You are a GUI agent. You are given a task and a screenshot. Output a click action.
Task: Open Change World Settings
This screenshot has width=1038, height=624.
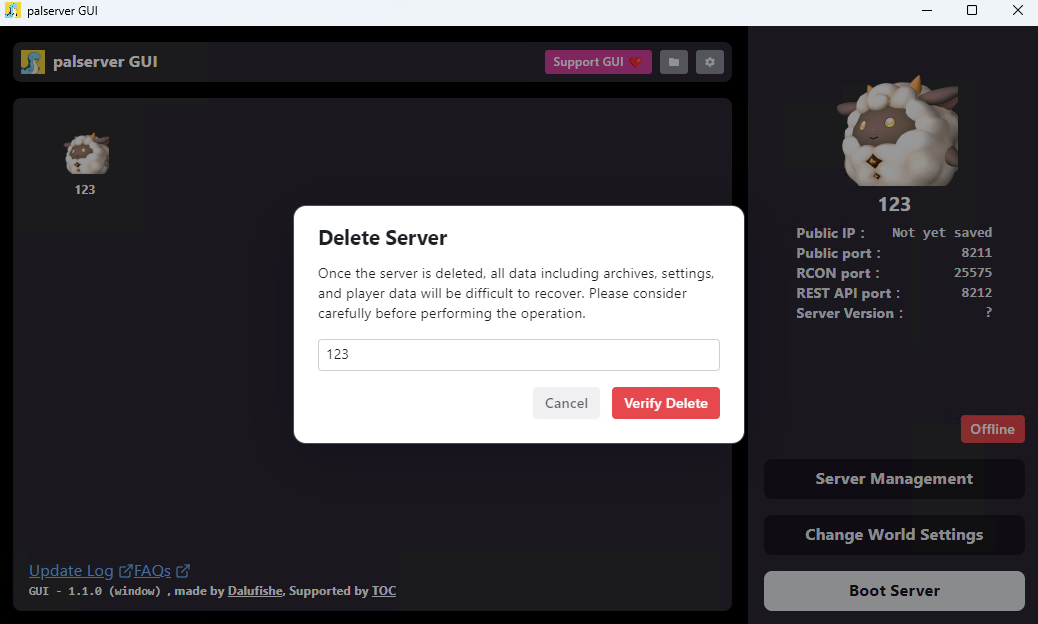pyautogui.click(x=894, y=535)
